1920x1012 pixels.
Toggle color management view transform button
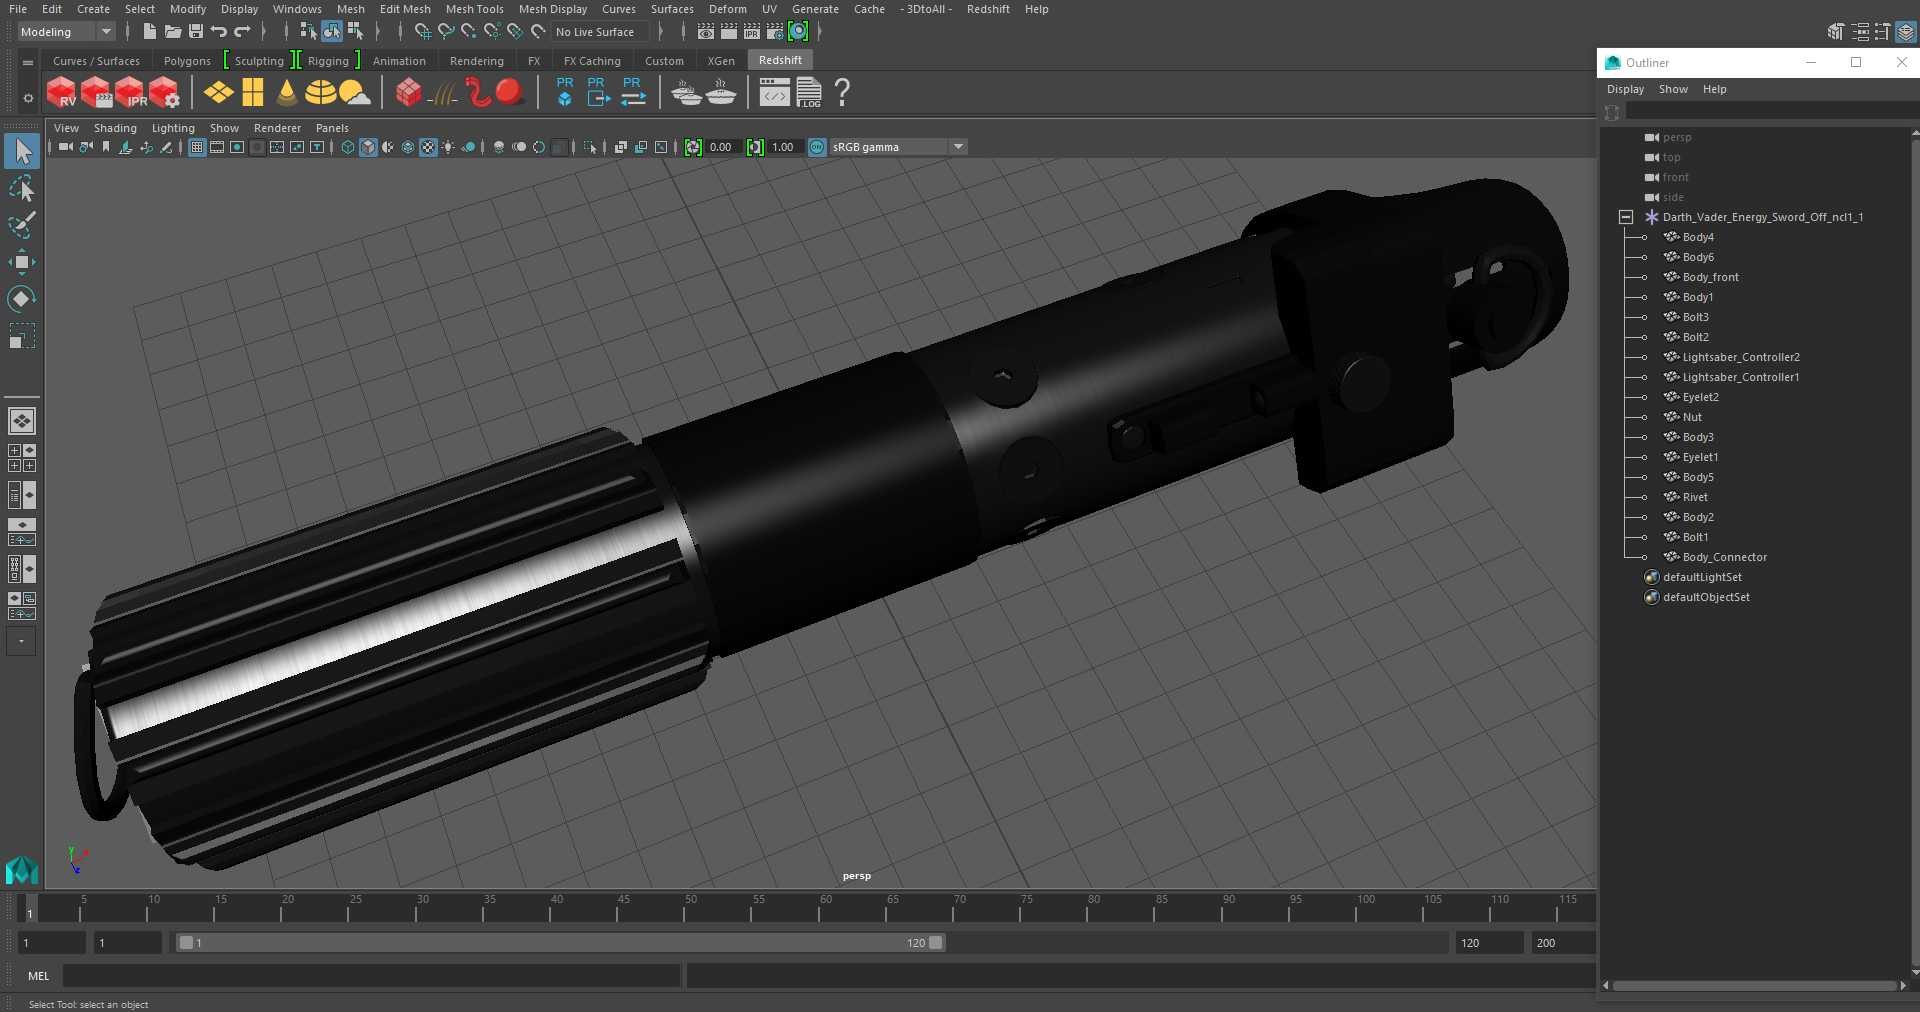817,147
